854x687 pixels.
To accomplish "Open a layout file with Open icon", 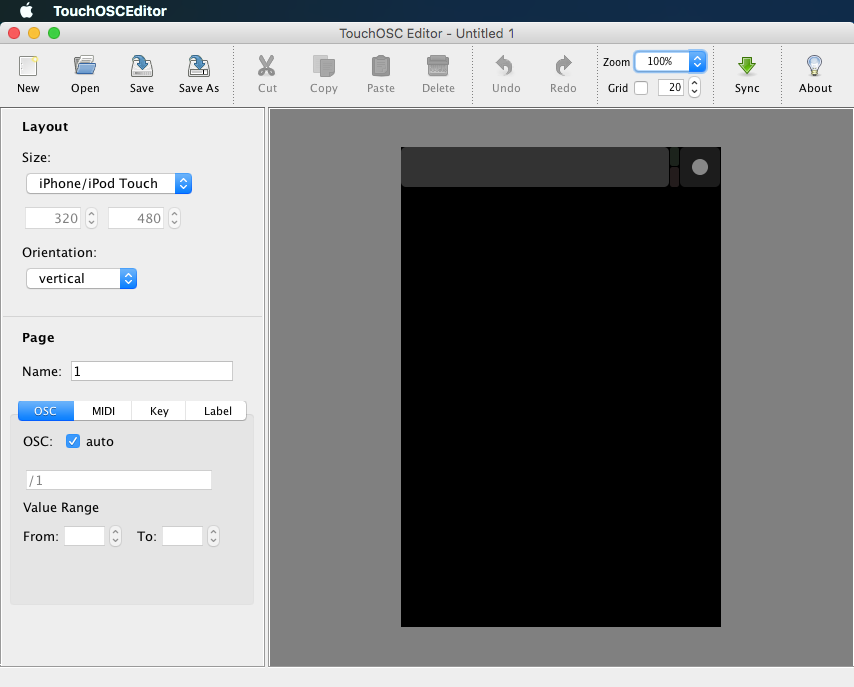I will 85,68.
